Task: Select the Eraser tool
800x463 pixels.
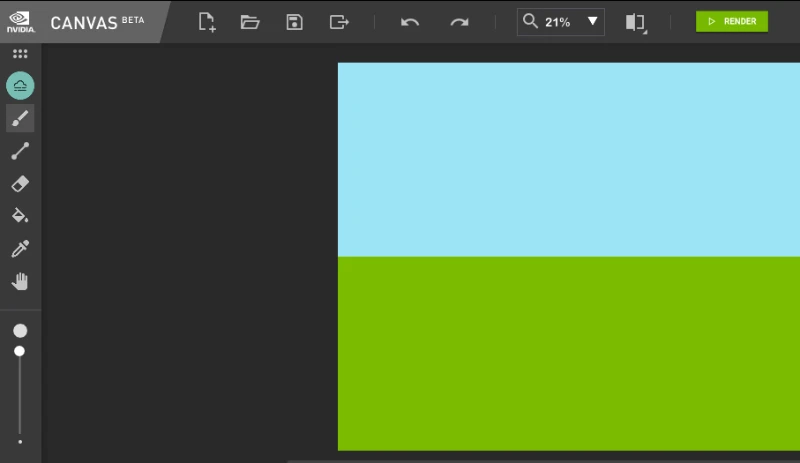Action: tap(20, 184)
